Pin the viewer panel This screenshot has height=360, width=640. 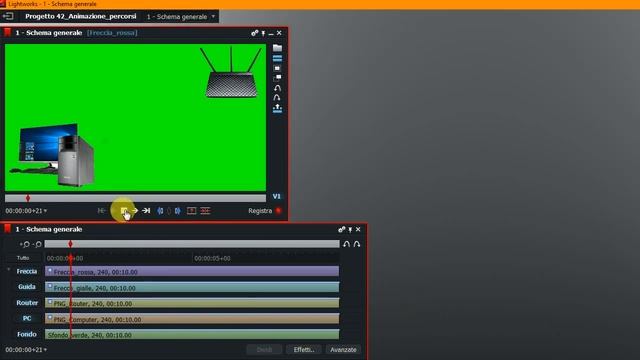pyautogui.click(x=263, y=33)
